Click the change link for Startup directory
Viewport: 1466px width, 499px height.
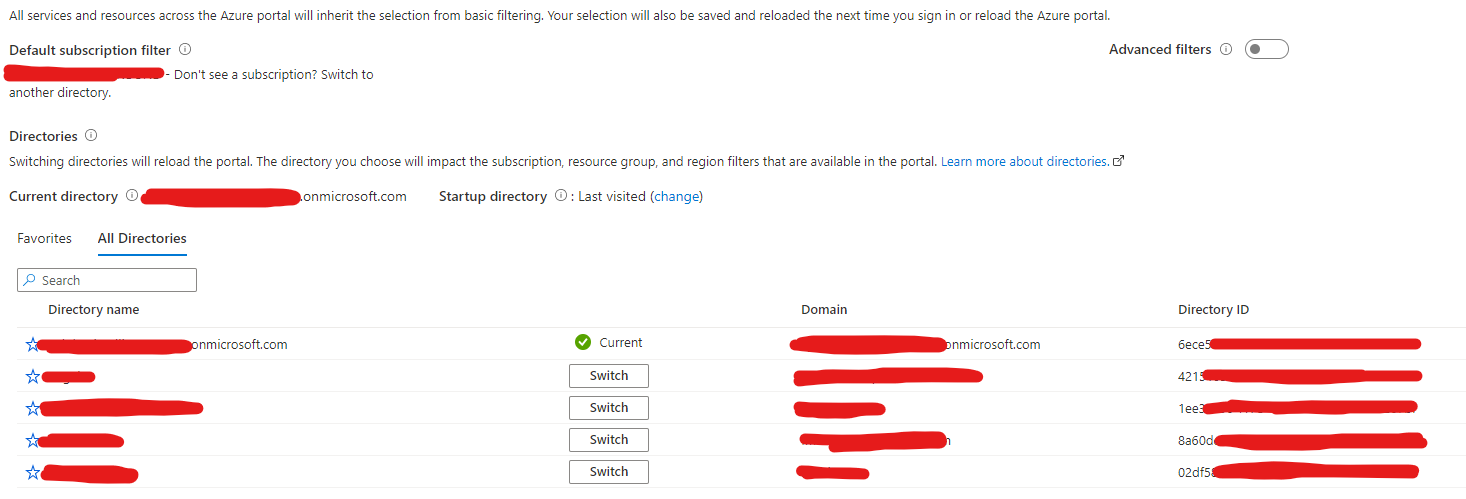point(677,196)
